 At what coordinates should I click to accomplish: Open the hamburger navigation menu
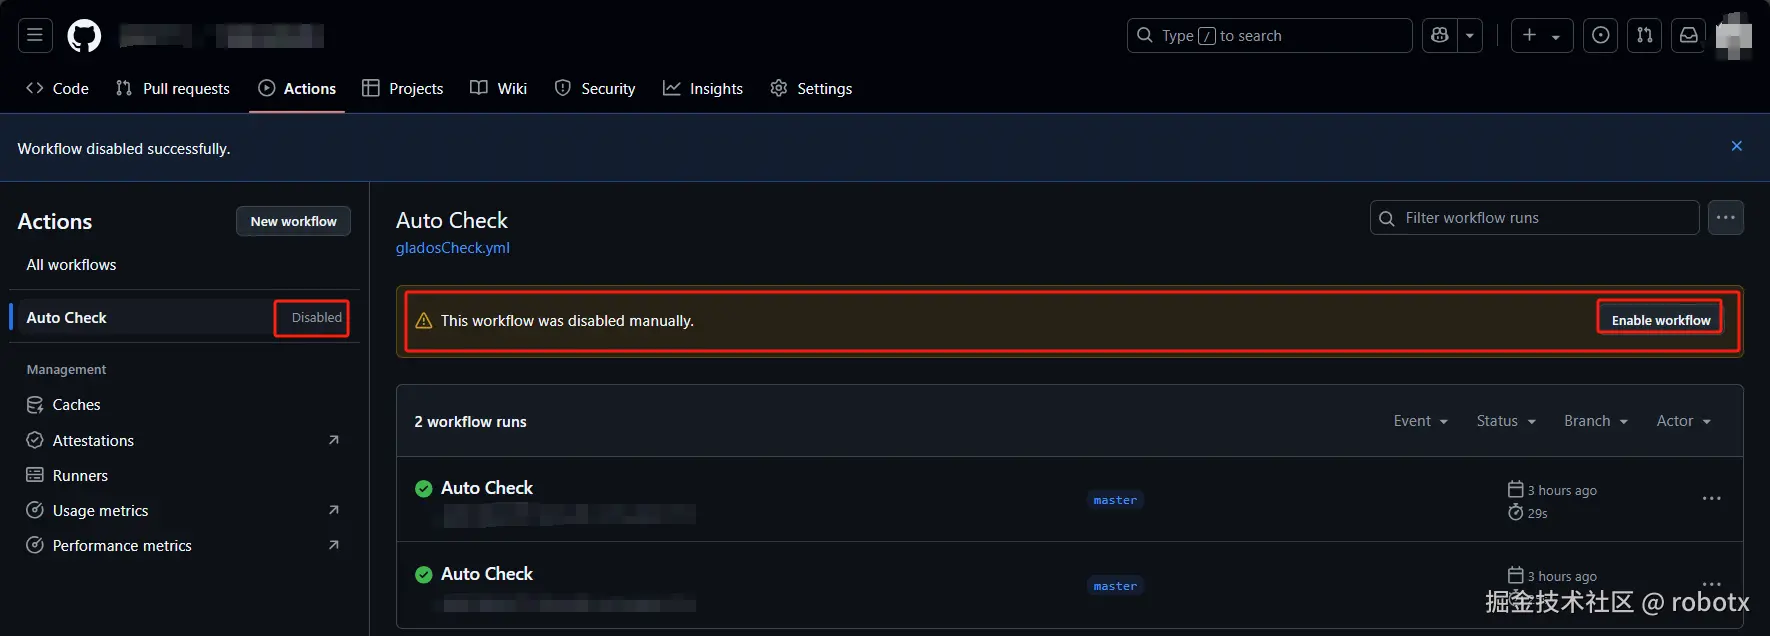35,36
